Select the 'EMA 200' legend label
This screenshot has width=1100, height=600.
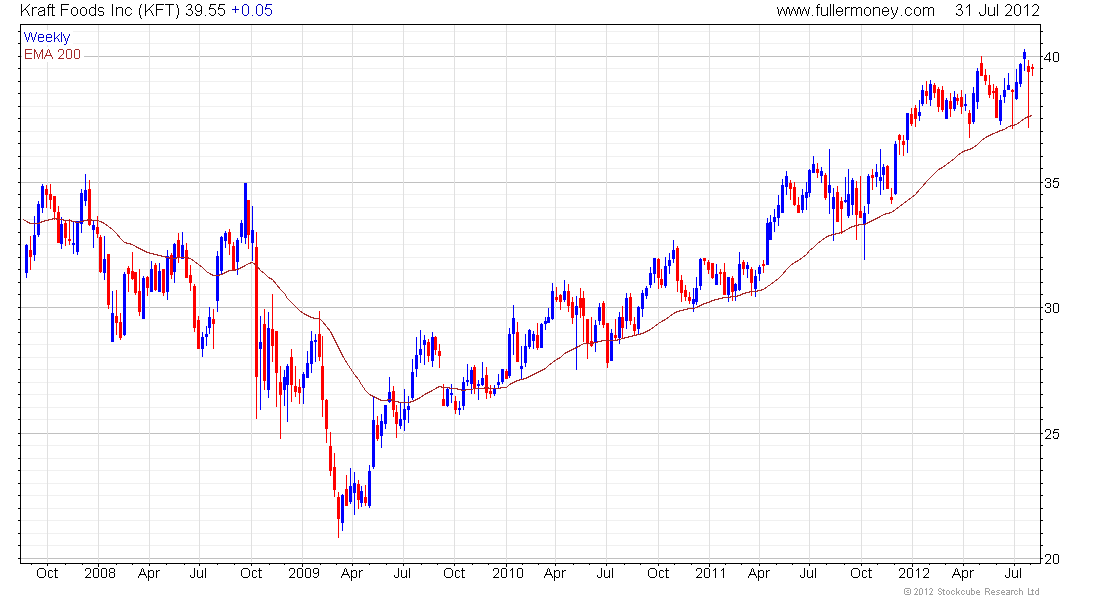click(53, 54)
